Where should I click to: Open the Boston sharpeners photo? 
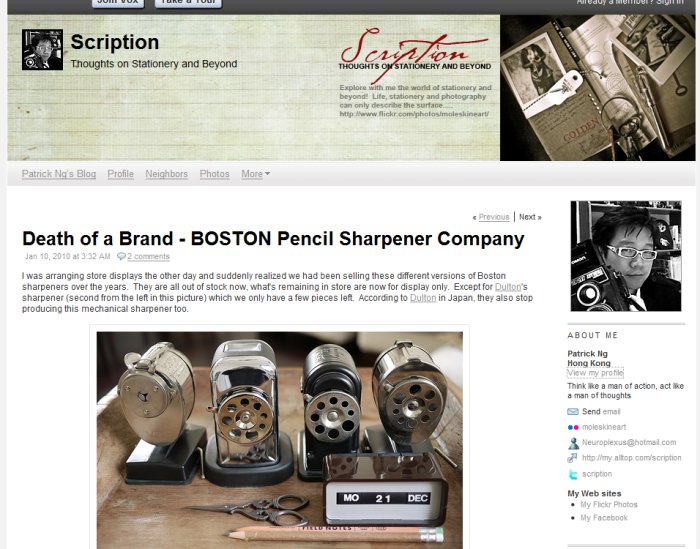[x=279, y=440]
